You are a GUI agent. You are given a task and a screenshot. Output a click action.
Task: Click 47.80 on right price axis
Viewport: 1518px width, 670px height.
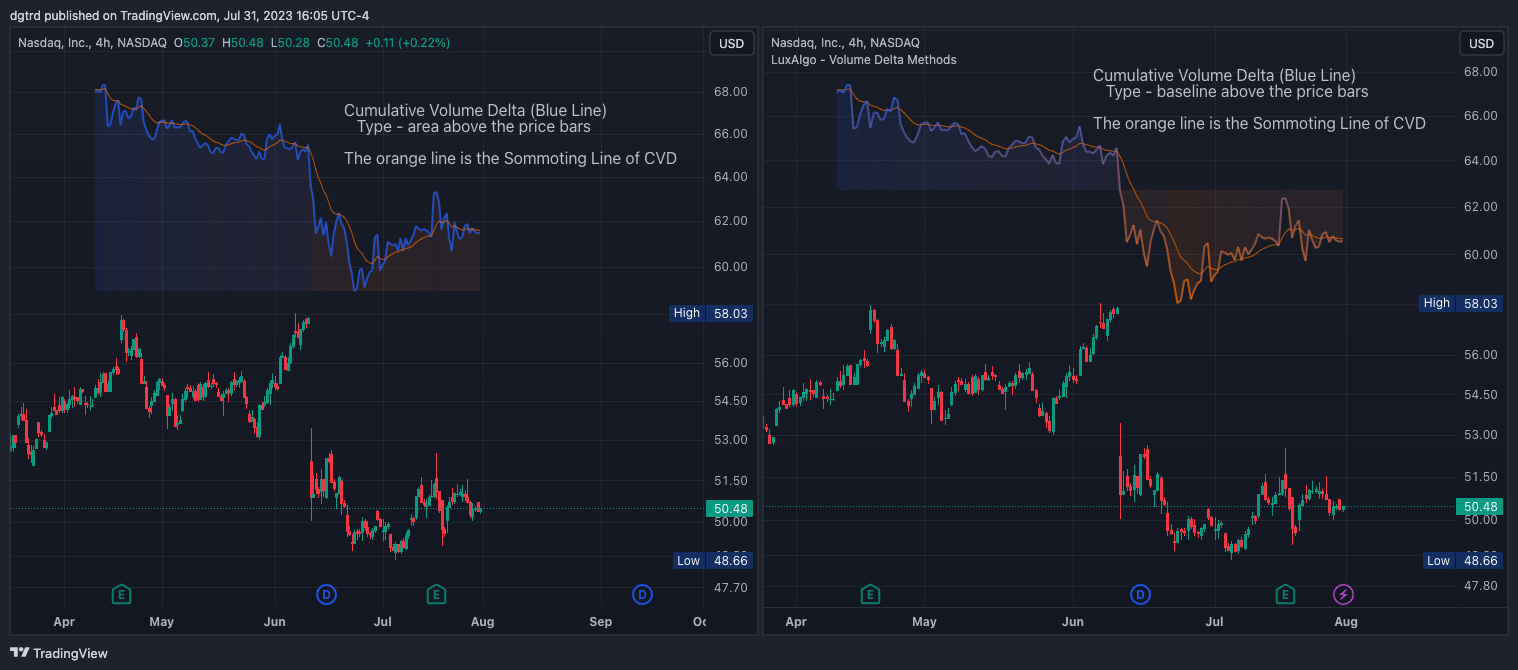(x=1480, y=585)
